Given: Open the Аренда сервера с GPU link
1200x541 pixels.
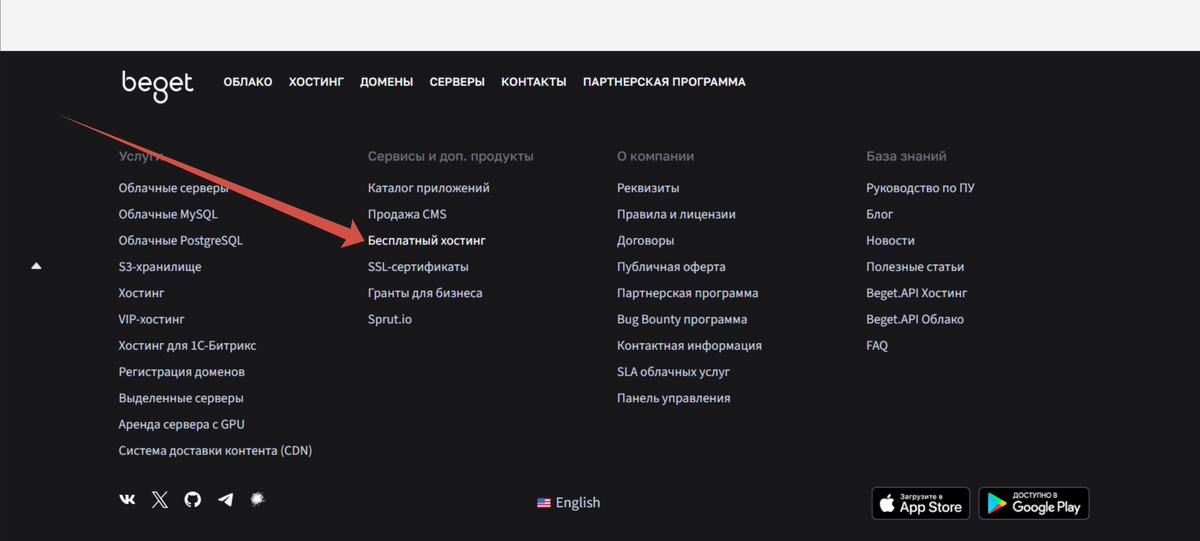Looking at the screenshot, I should (182, 424).
